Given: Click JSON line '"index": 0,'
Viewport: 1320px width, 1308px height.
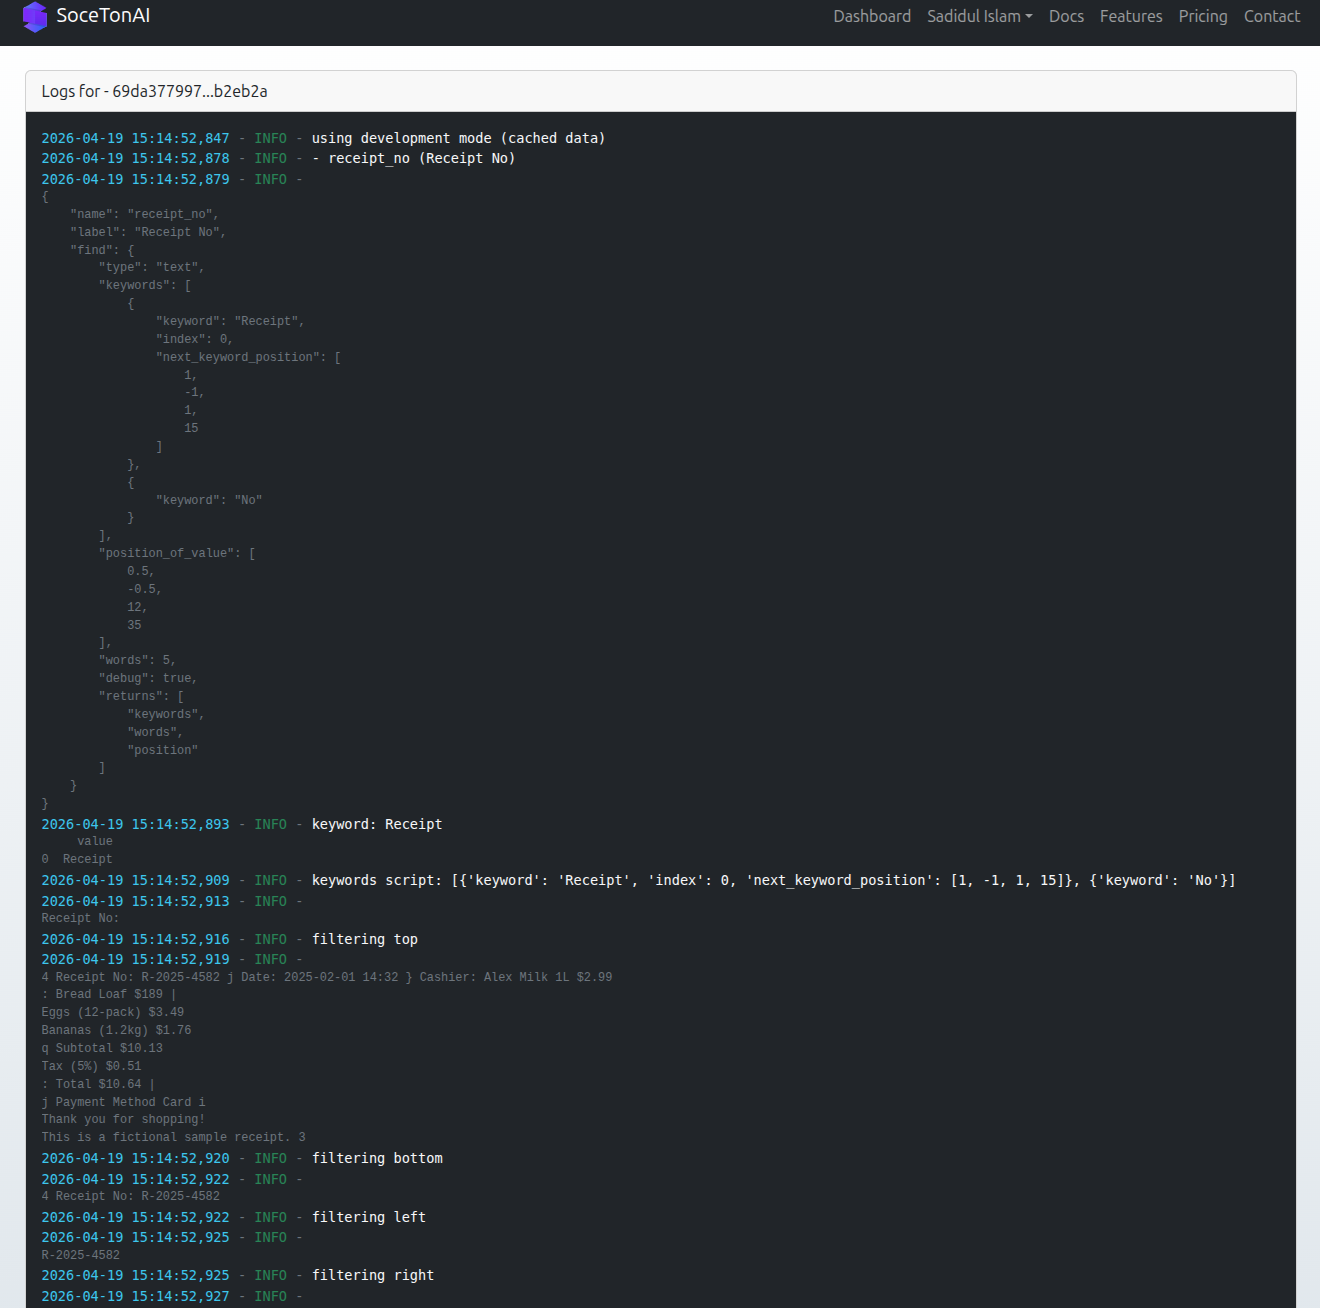Looking at the screenshot, I should pos(194,339).
